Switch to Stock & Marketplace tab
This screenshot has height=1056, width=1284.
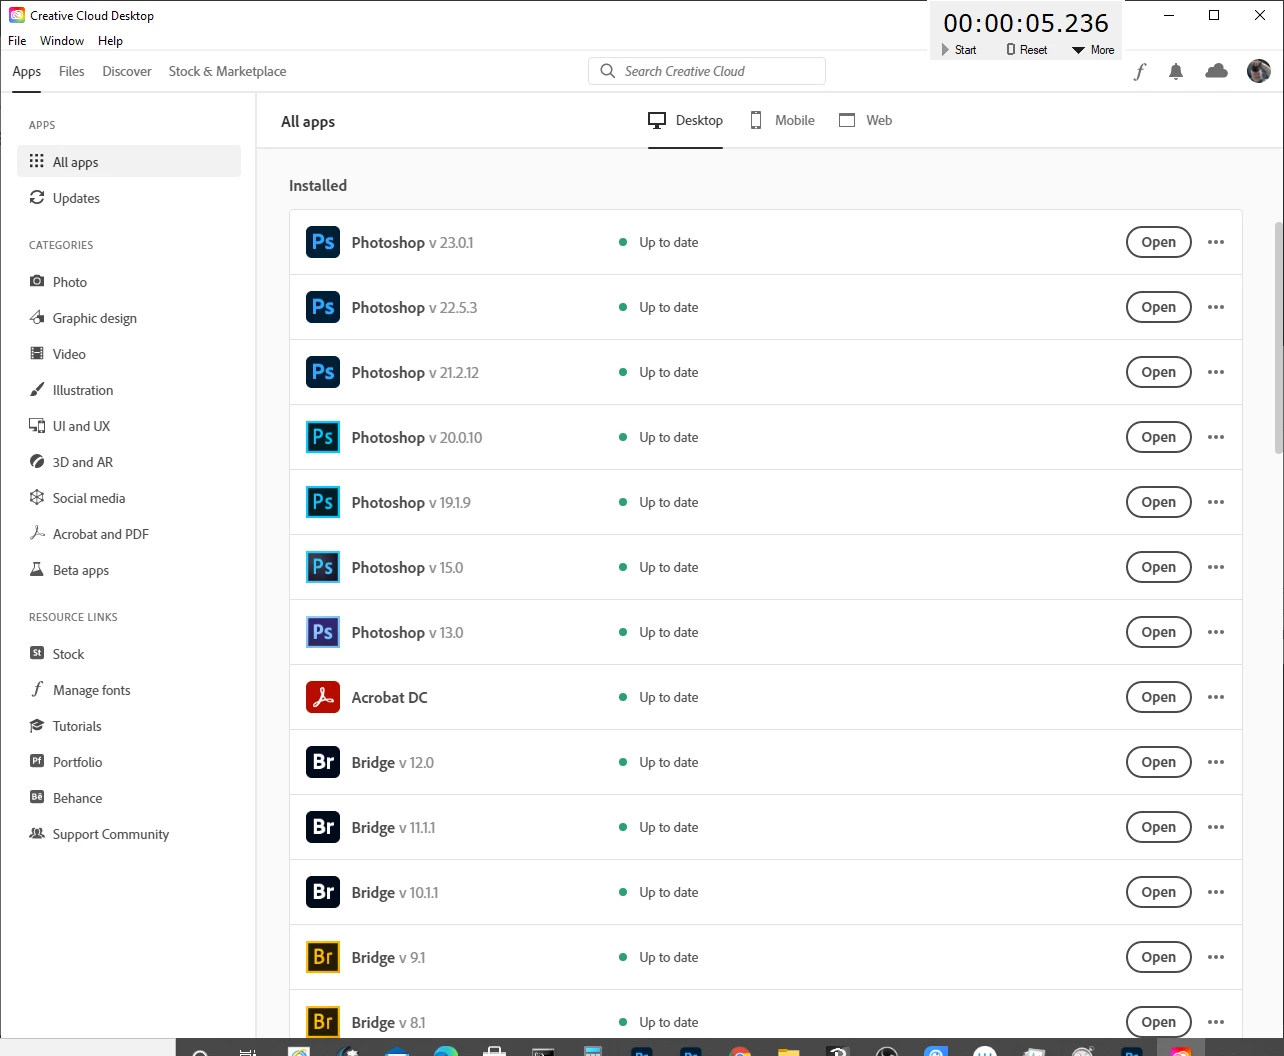pos(227,71)
